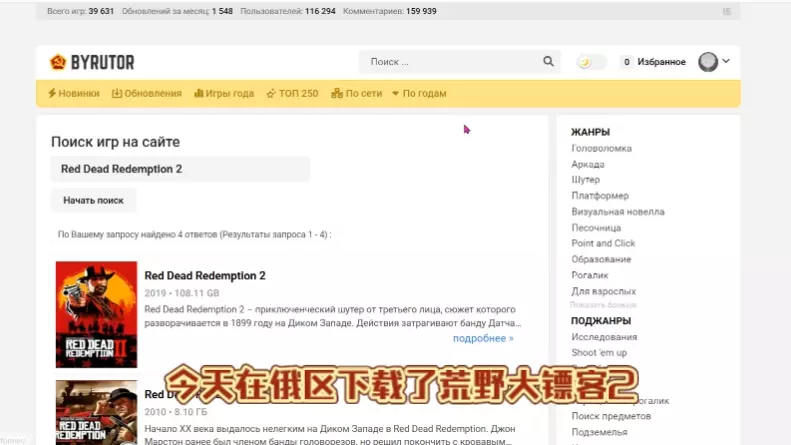Select the Платформер genre
The height and width of the screenshot is (445, 791).
click(x=600, y=195)
